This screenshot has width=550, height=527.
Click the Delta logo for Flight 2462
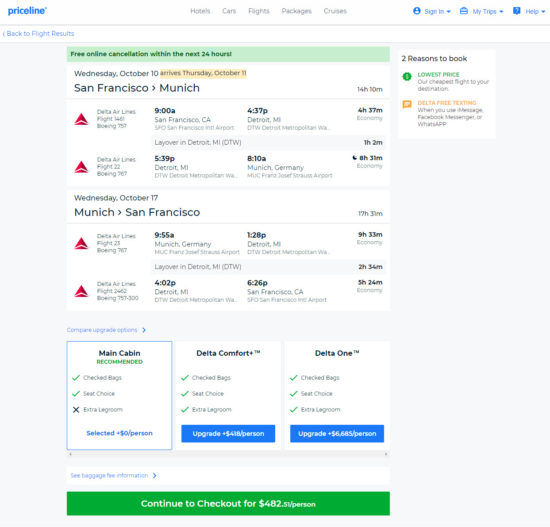(81, 291)
